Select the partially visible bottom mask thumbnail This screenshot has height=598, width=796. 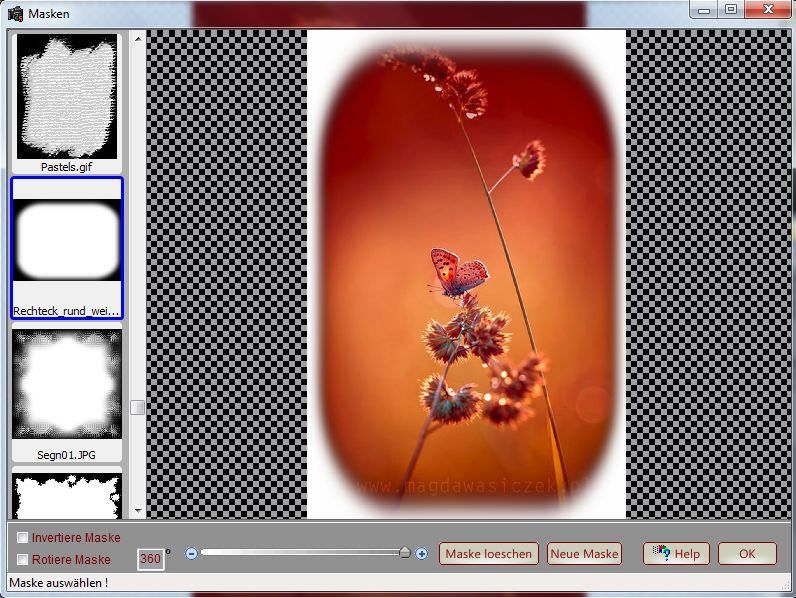(67, 495)
